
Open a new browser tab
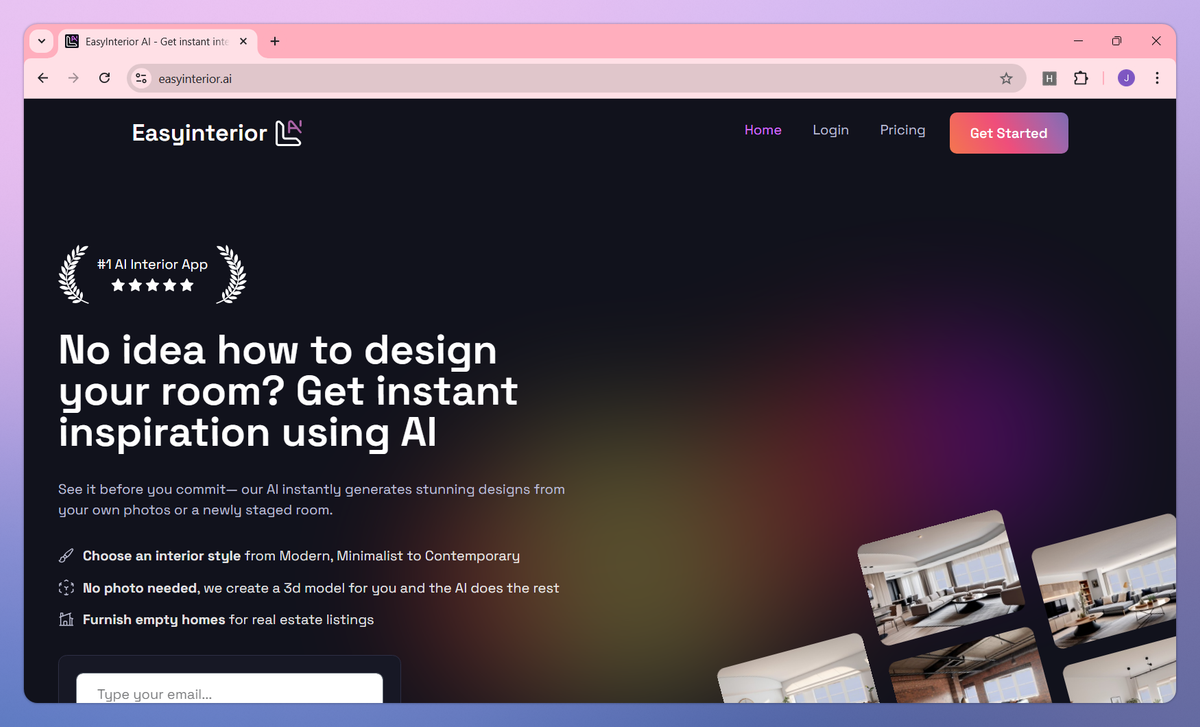click(275, 41)
